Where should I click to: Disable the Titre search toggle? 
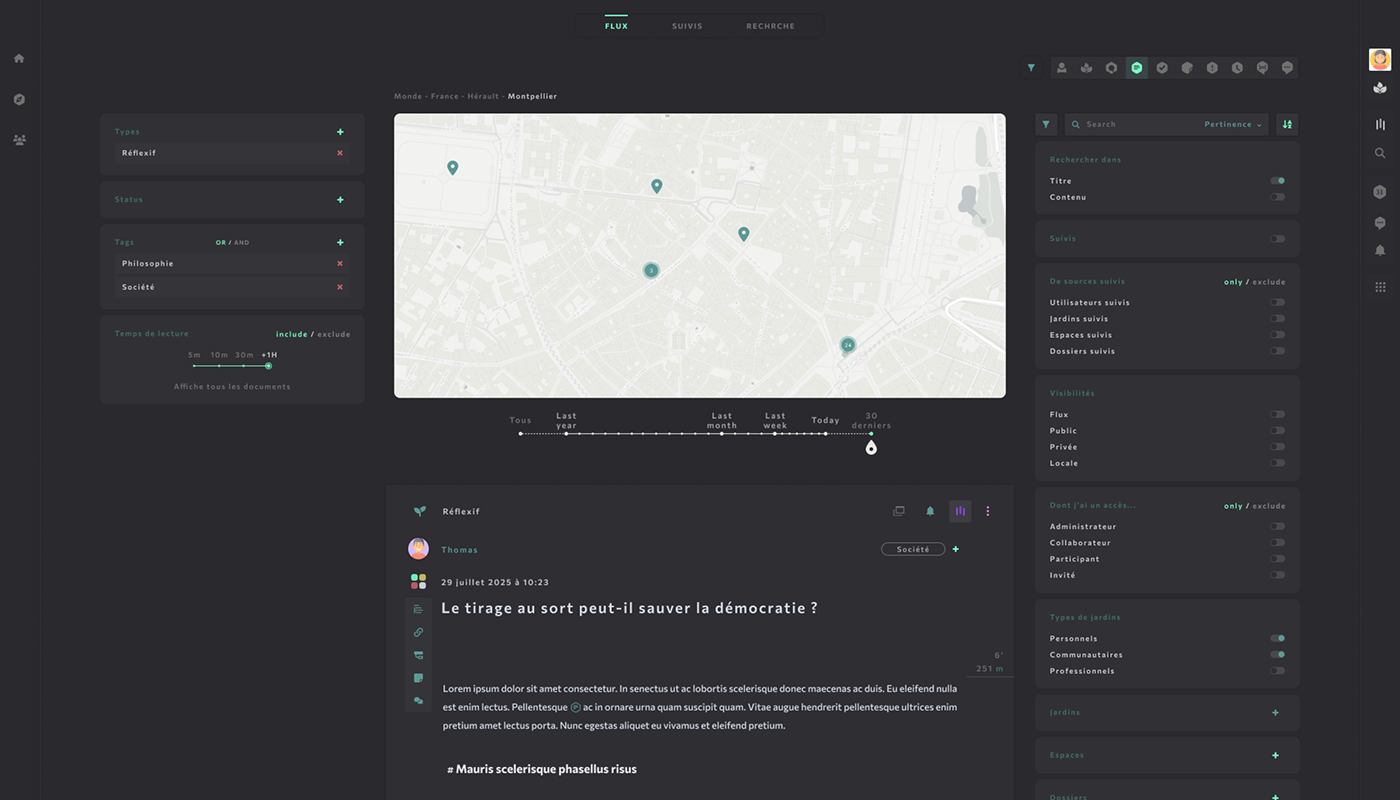click(x=1277, y=180)
